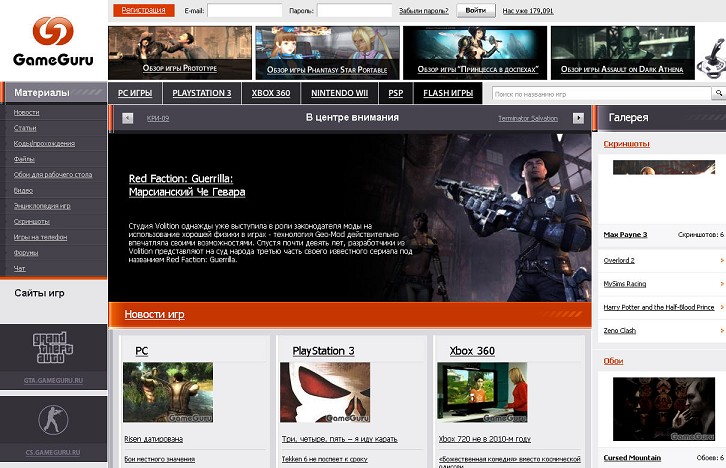Switch to the PC ИГРЫ tab
The width and height of the screenshot is (726, 468).
(135, 93)
